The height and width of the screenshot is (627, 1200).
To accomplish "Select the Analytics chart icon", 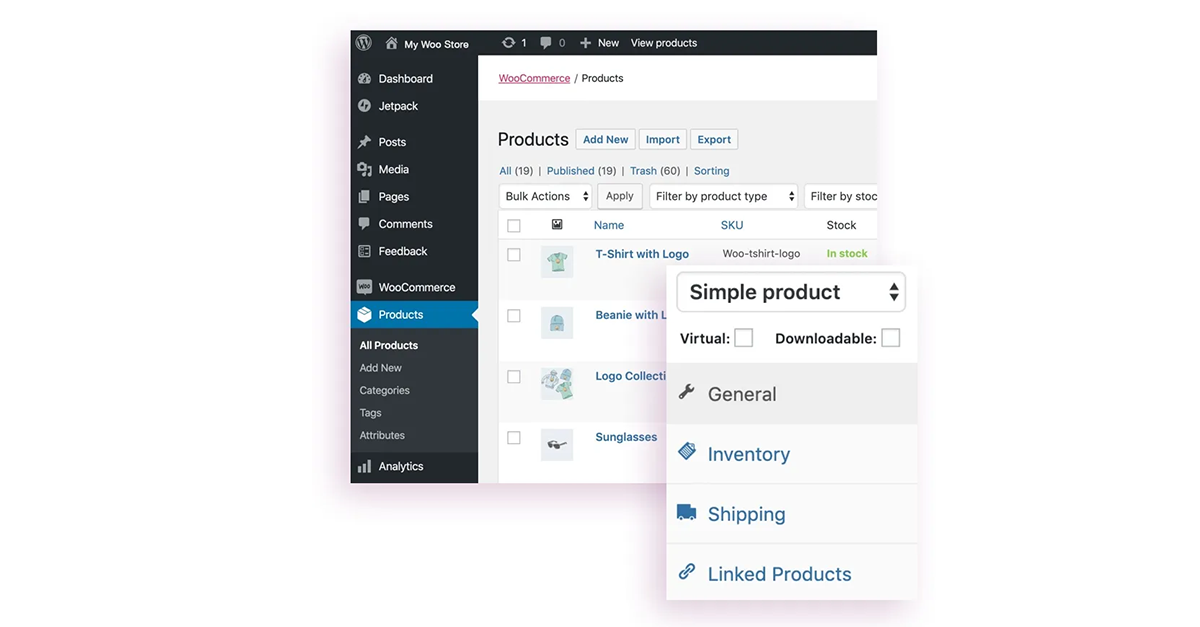I will click(364, 466).
